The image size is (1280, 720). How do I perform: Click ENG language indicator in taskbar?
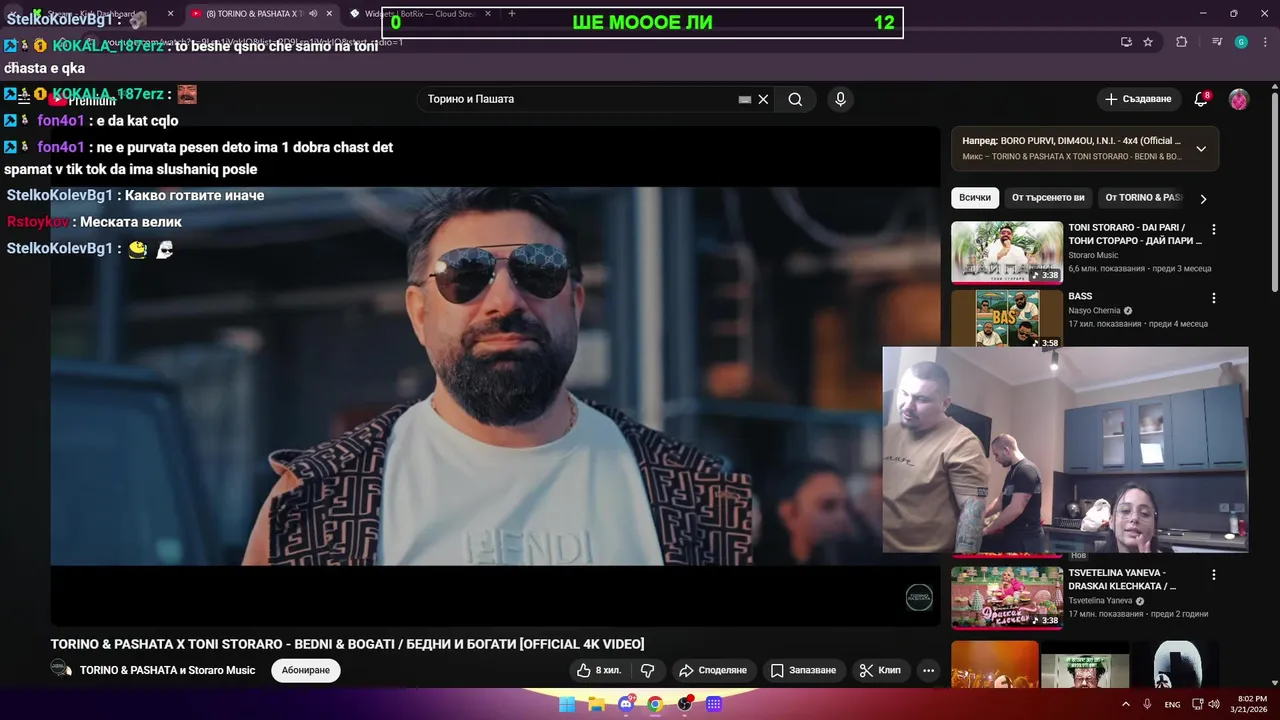(1172, 704)
